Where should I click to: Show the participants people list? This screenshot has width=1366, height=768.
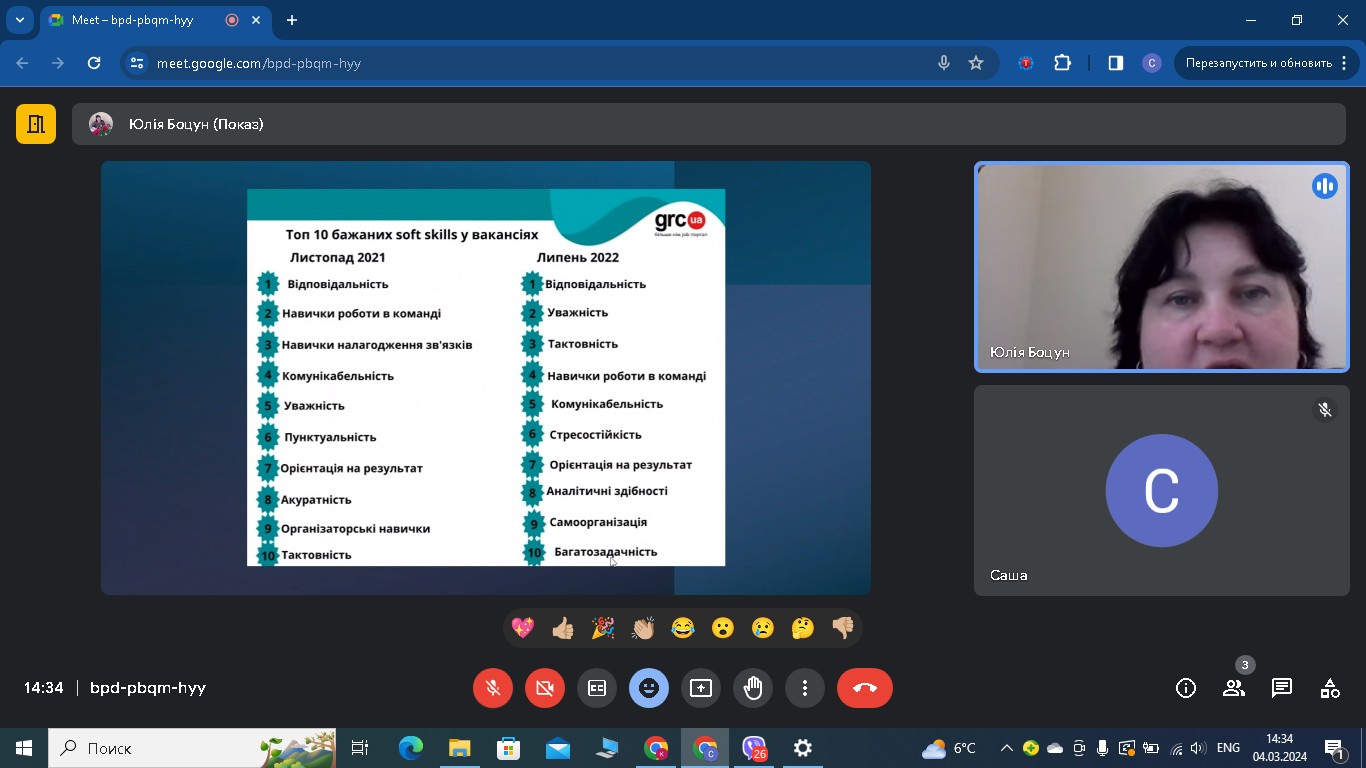(1233, 688)
